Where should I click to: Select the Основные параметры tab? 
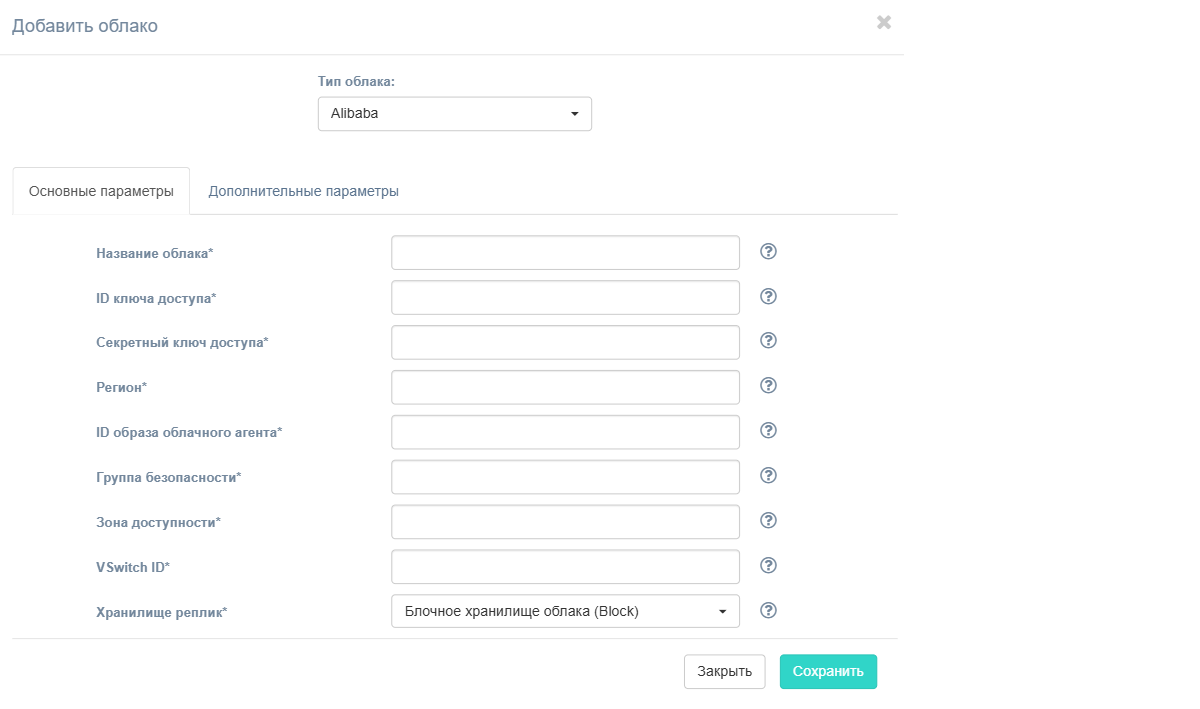[x=101, y=191]
